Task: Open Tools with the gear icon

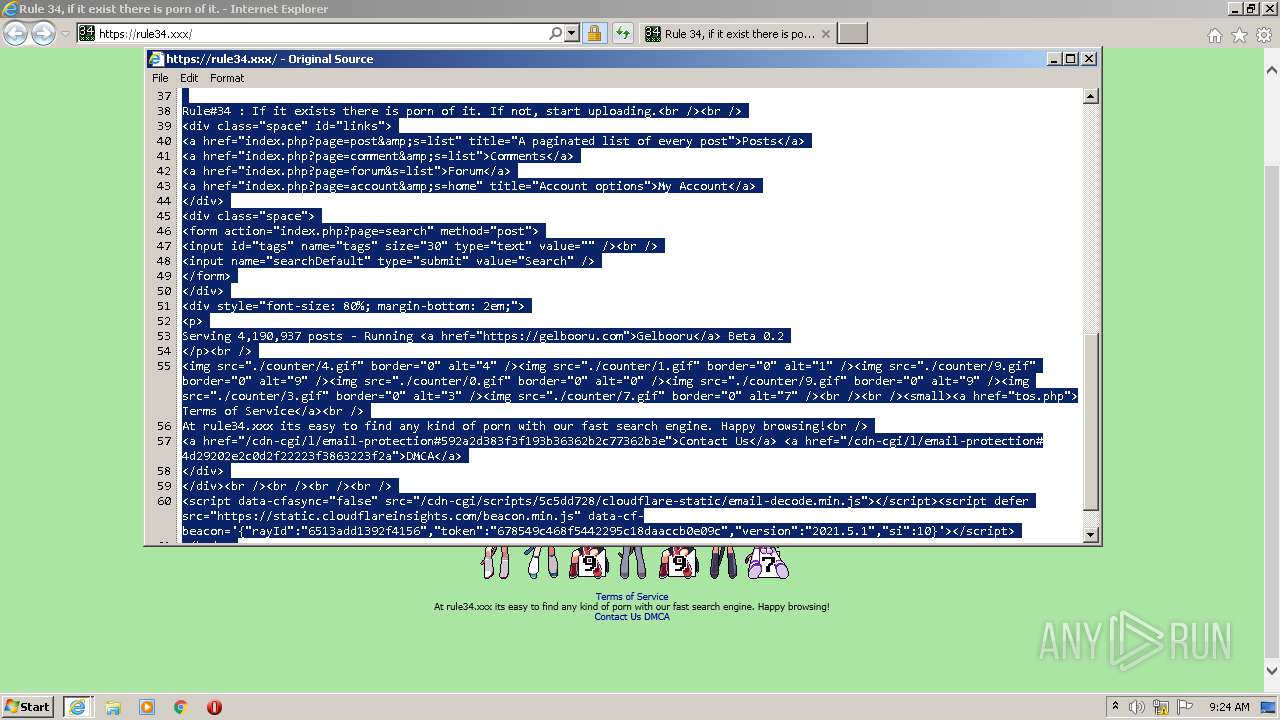Action: (x=1263, y=35)
